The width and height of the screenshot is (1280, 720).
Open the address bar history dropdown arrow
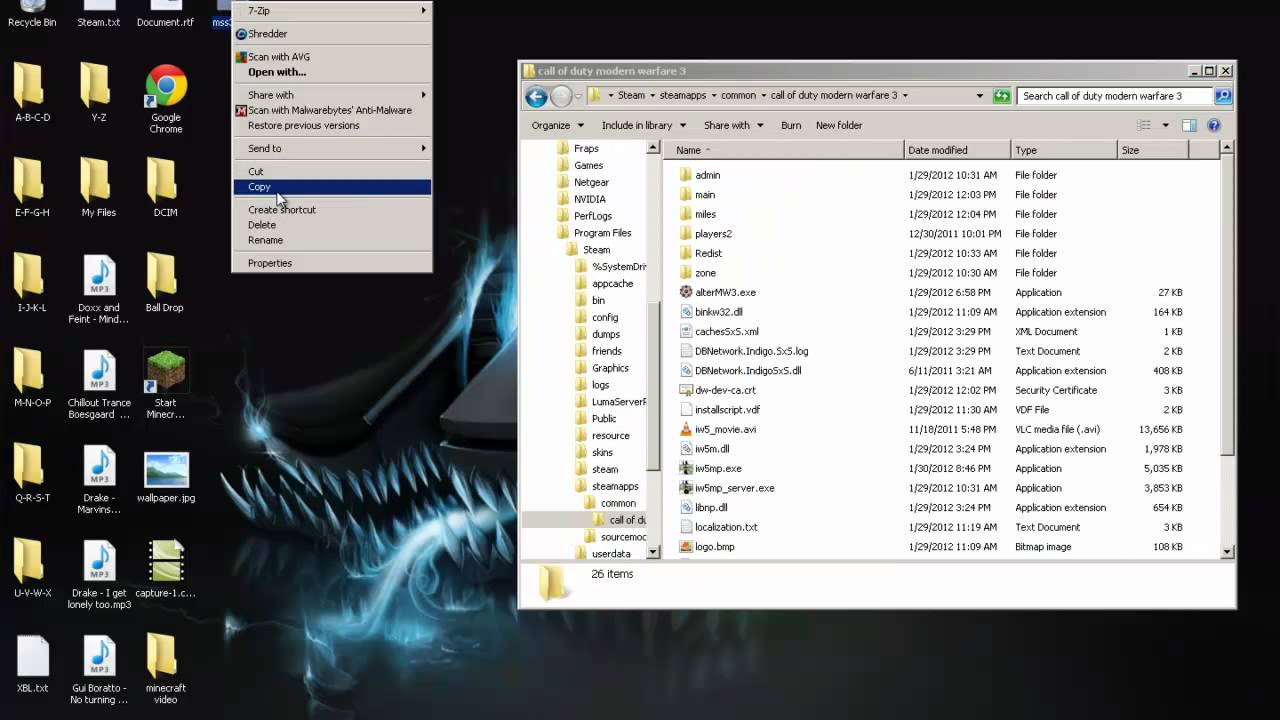click(x=980, y=96)
